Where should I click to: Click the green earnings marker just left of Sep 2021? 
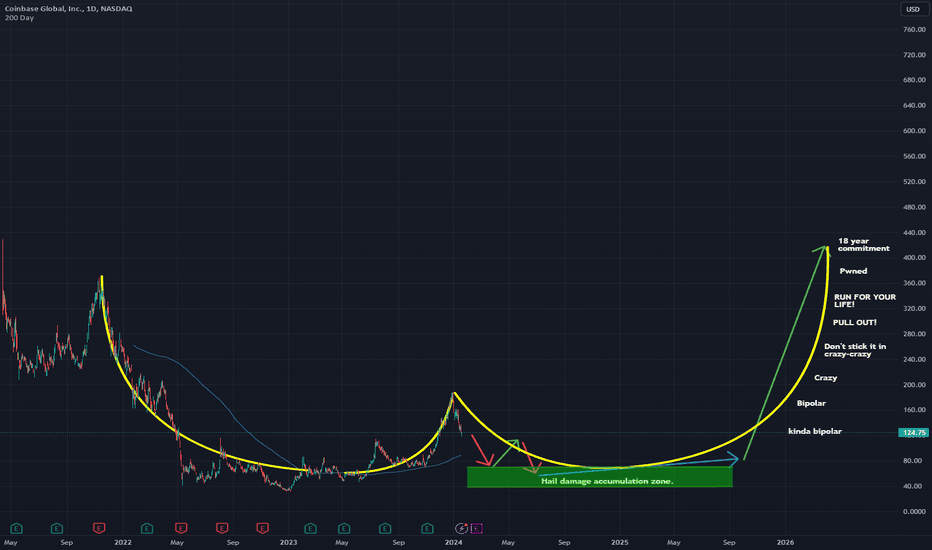coord(56,528)
